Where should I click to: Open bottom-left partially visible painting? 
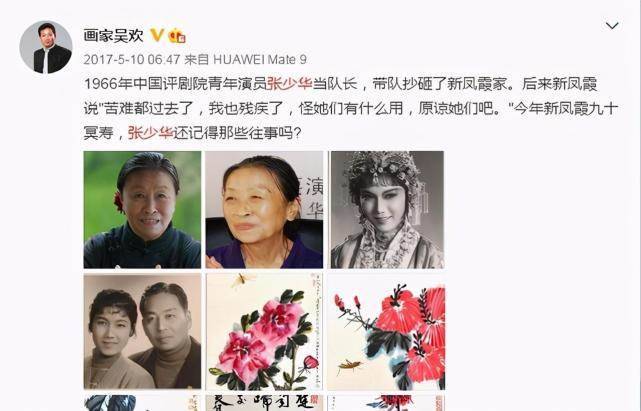tap(142, 403)
